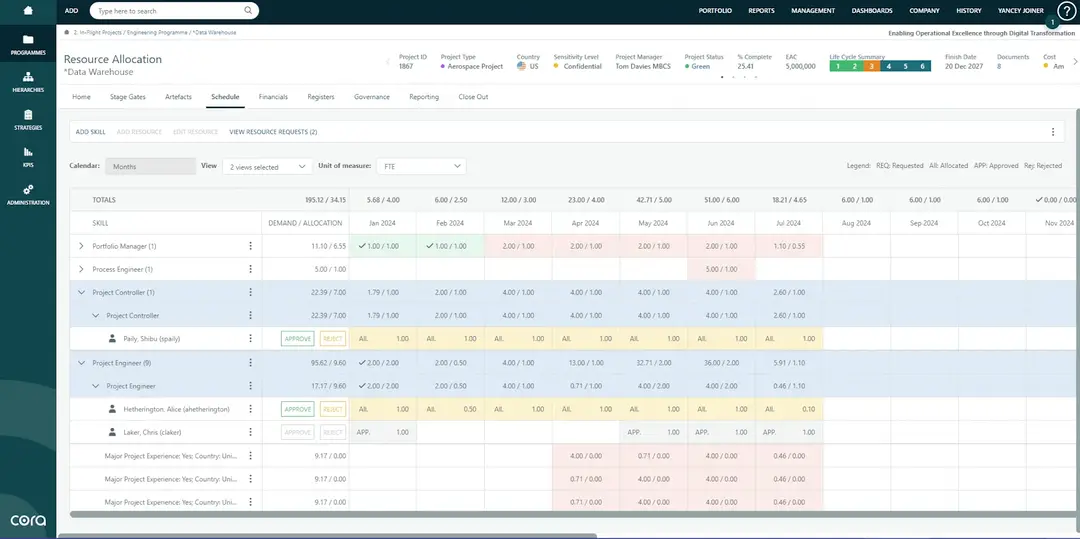Click View Resource Requests (2)
This screenshot has height=539, width=1080.
tap(273, 132)
